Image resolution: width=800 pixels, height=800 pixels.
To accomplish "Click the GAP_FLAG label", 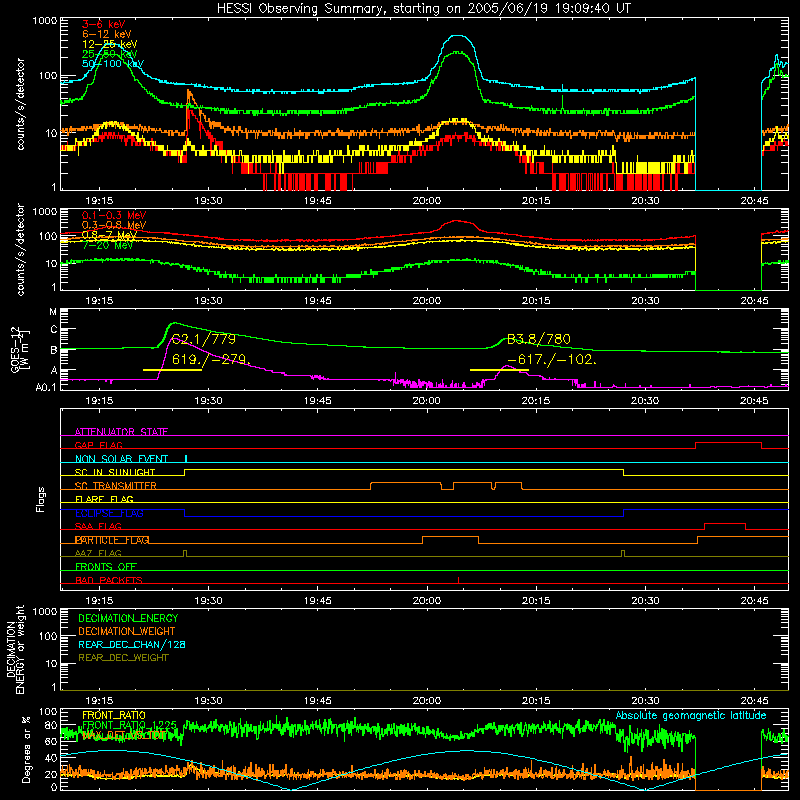I will click(x=98, y=445).
